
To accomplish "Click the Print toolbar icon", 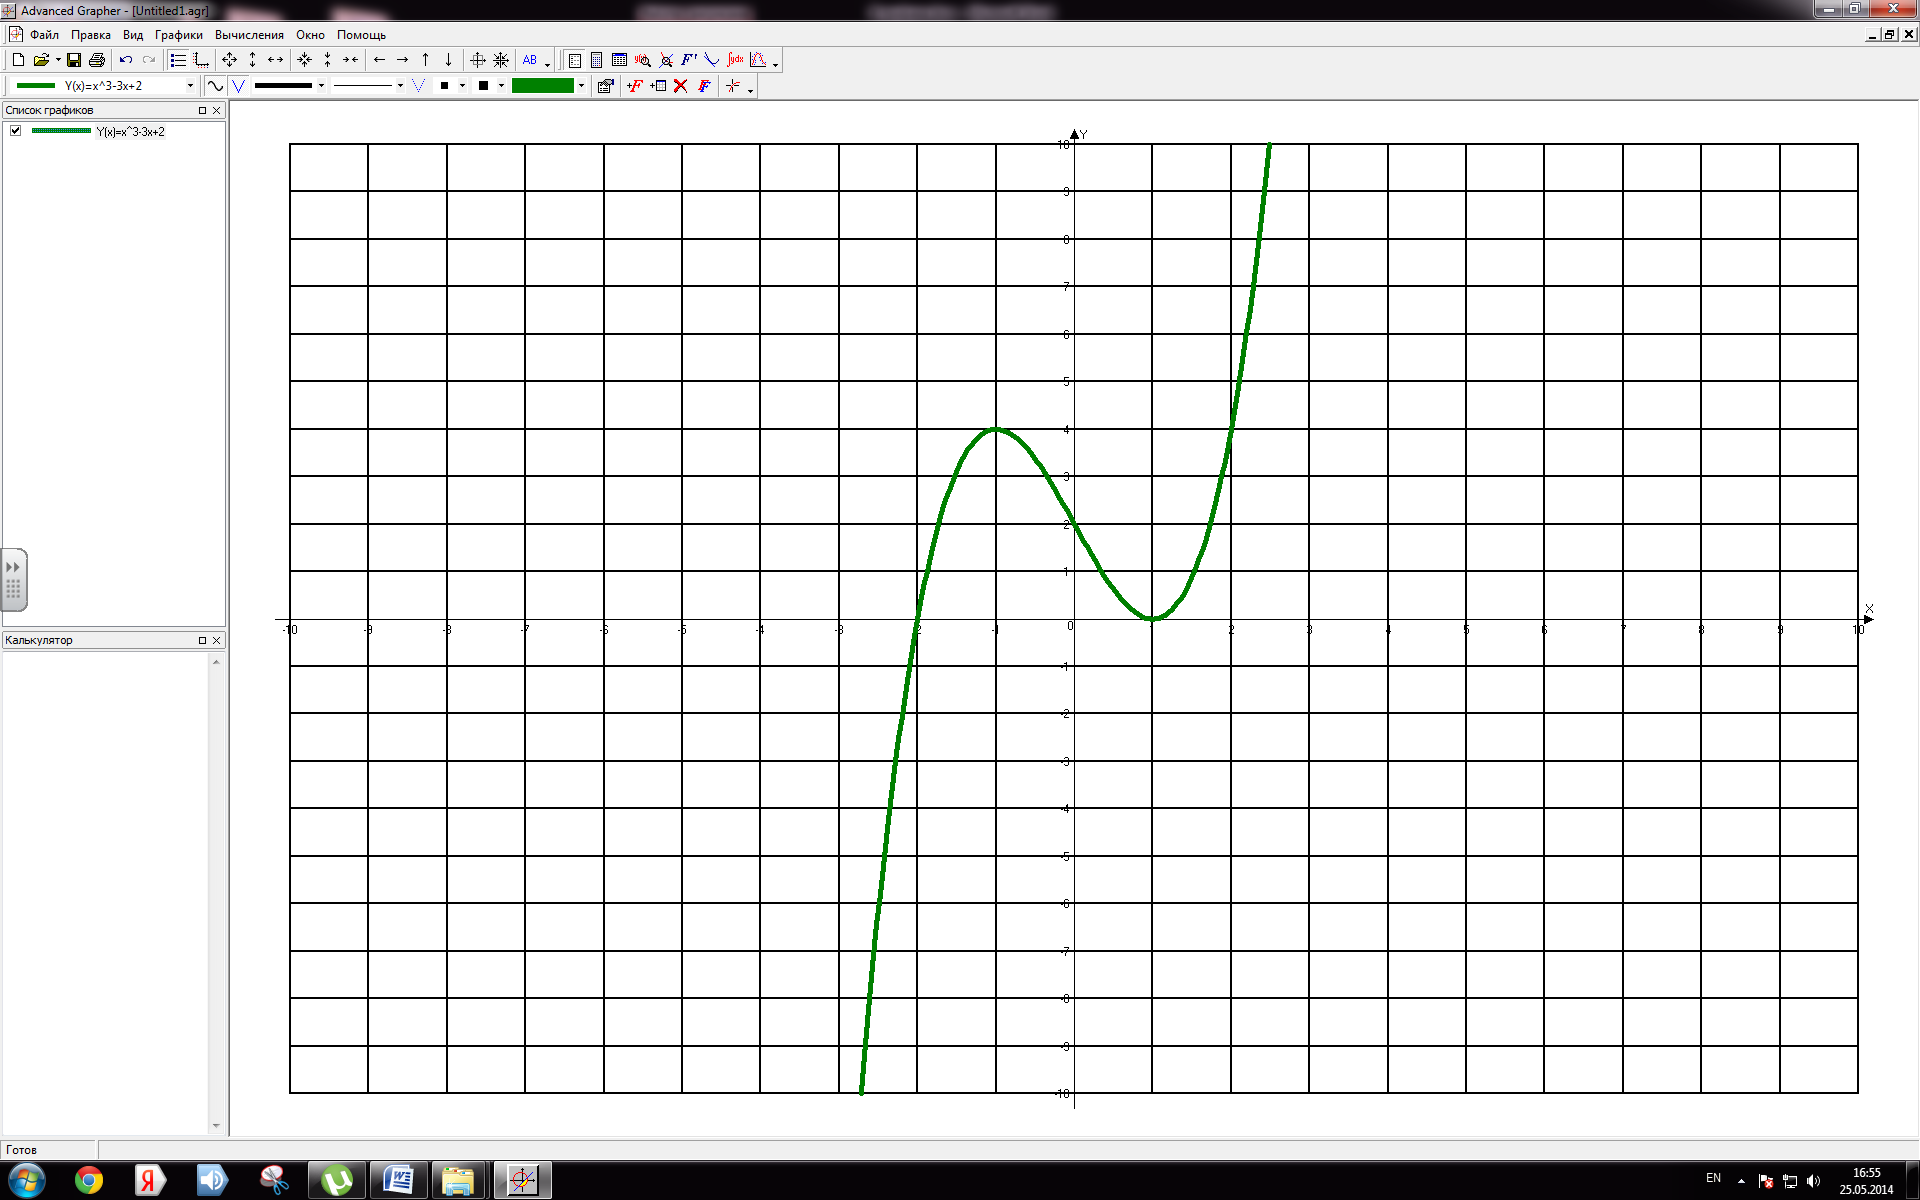I will (x=97, y=60).
